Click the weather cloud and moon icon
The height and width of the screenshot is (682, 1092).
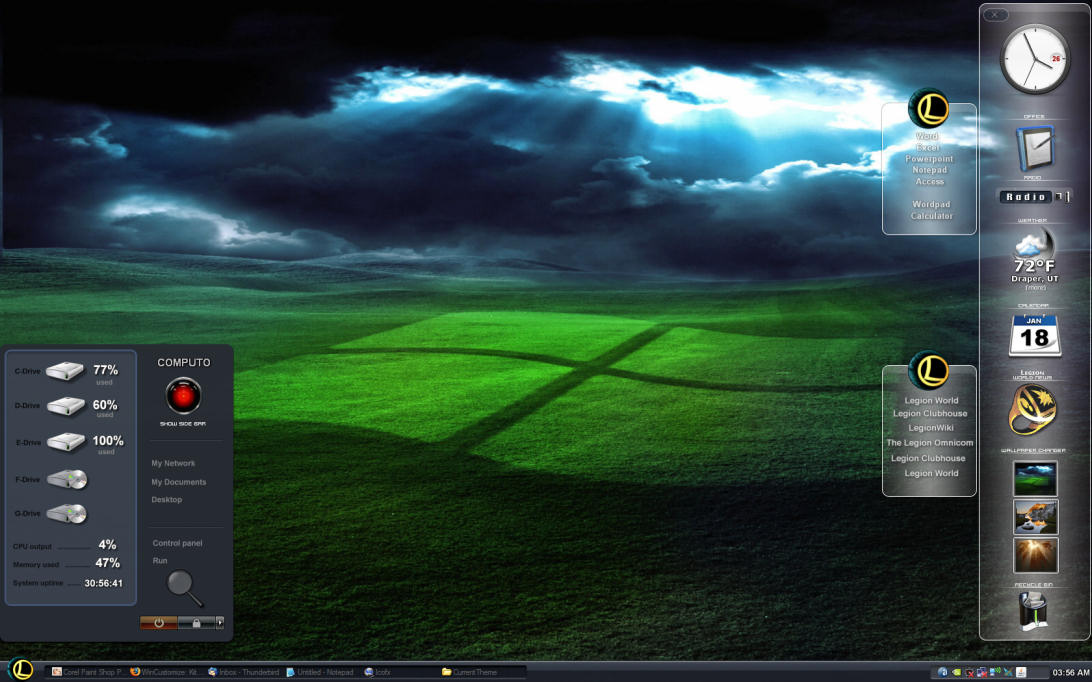(x=1034, y=243)
